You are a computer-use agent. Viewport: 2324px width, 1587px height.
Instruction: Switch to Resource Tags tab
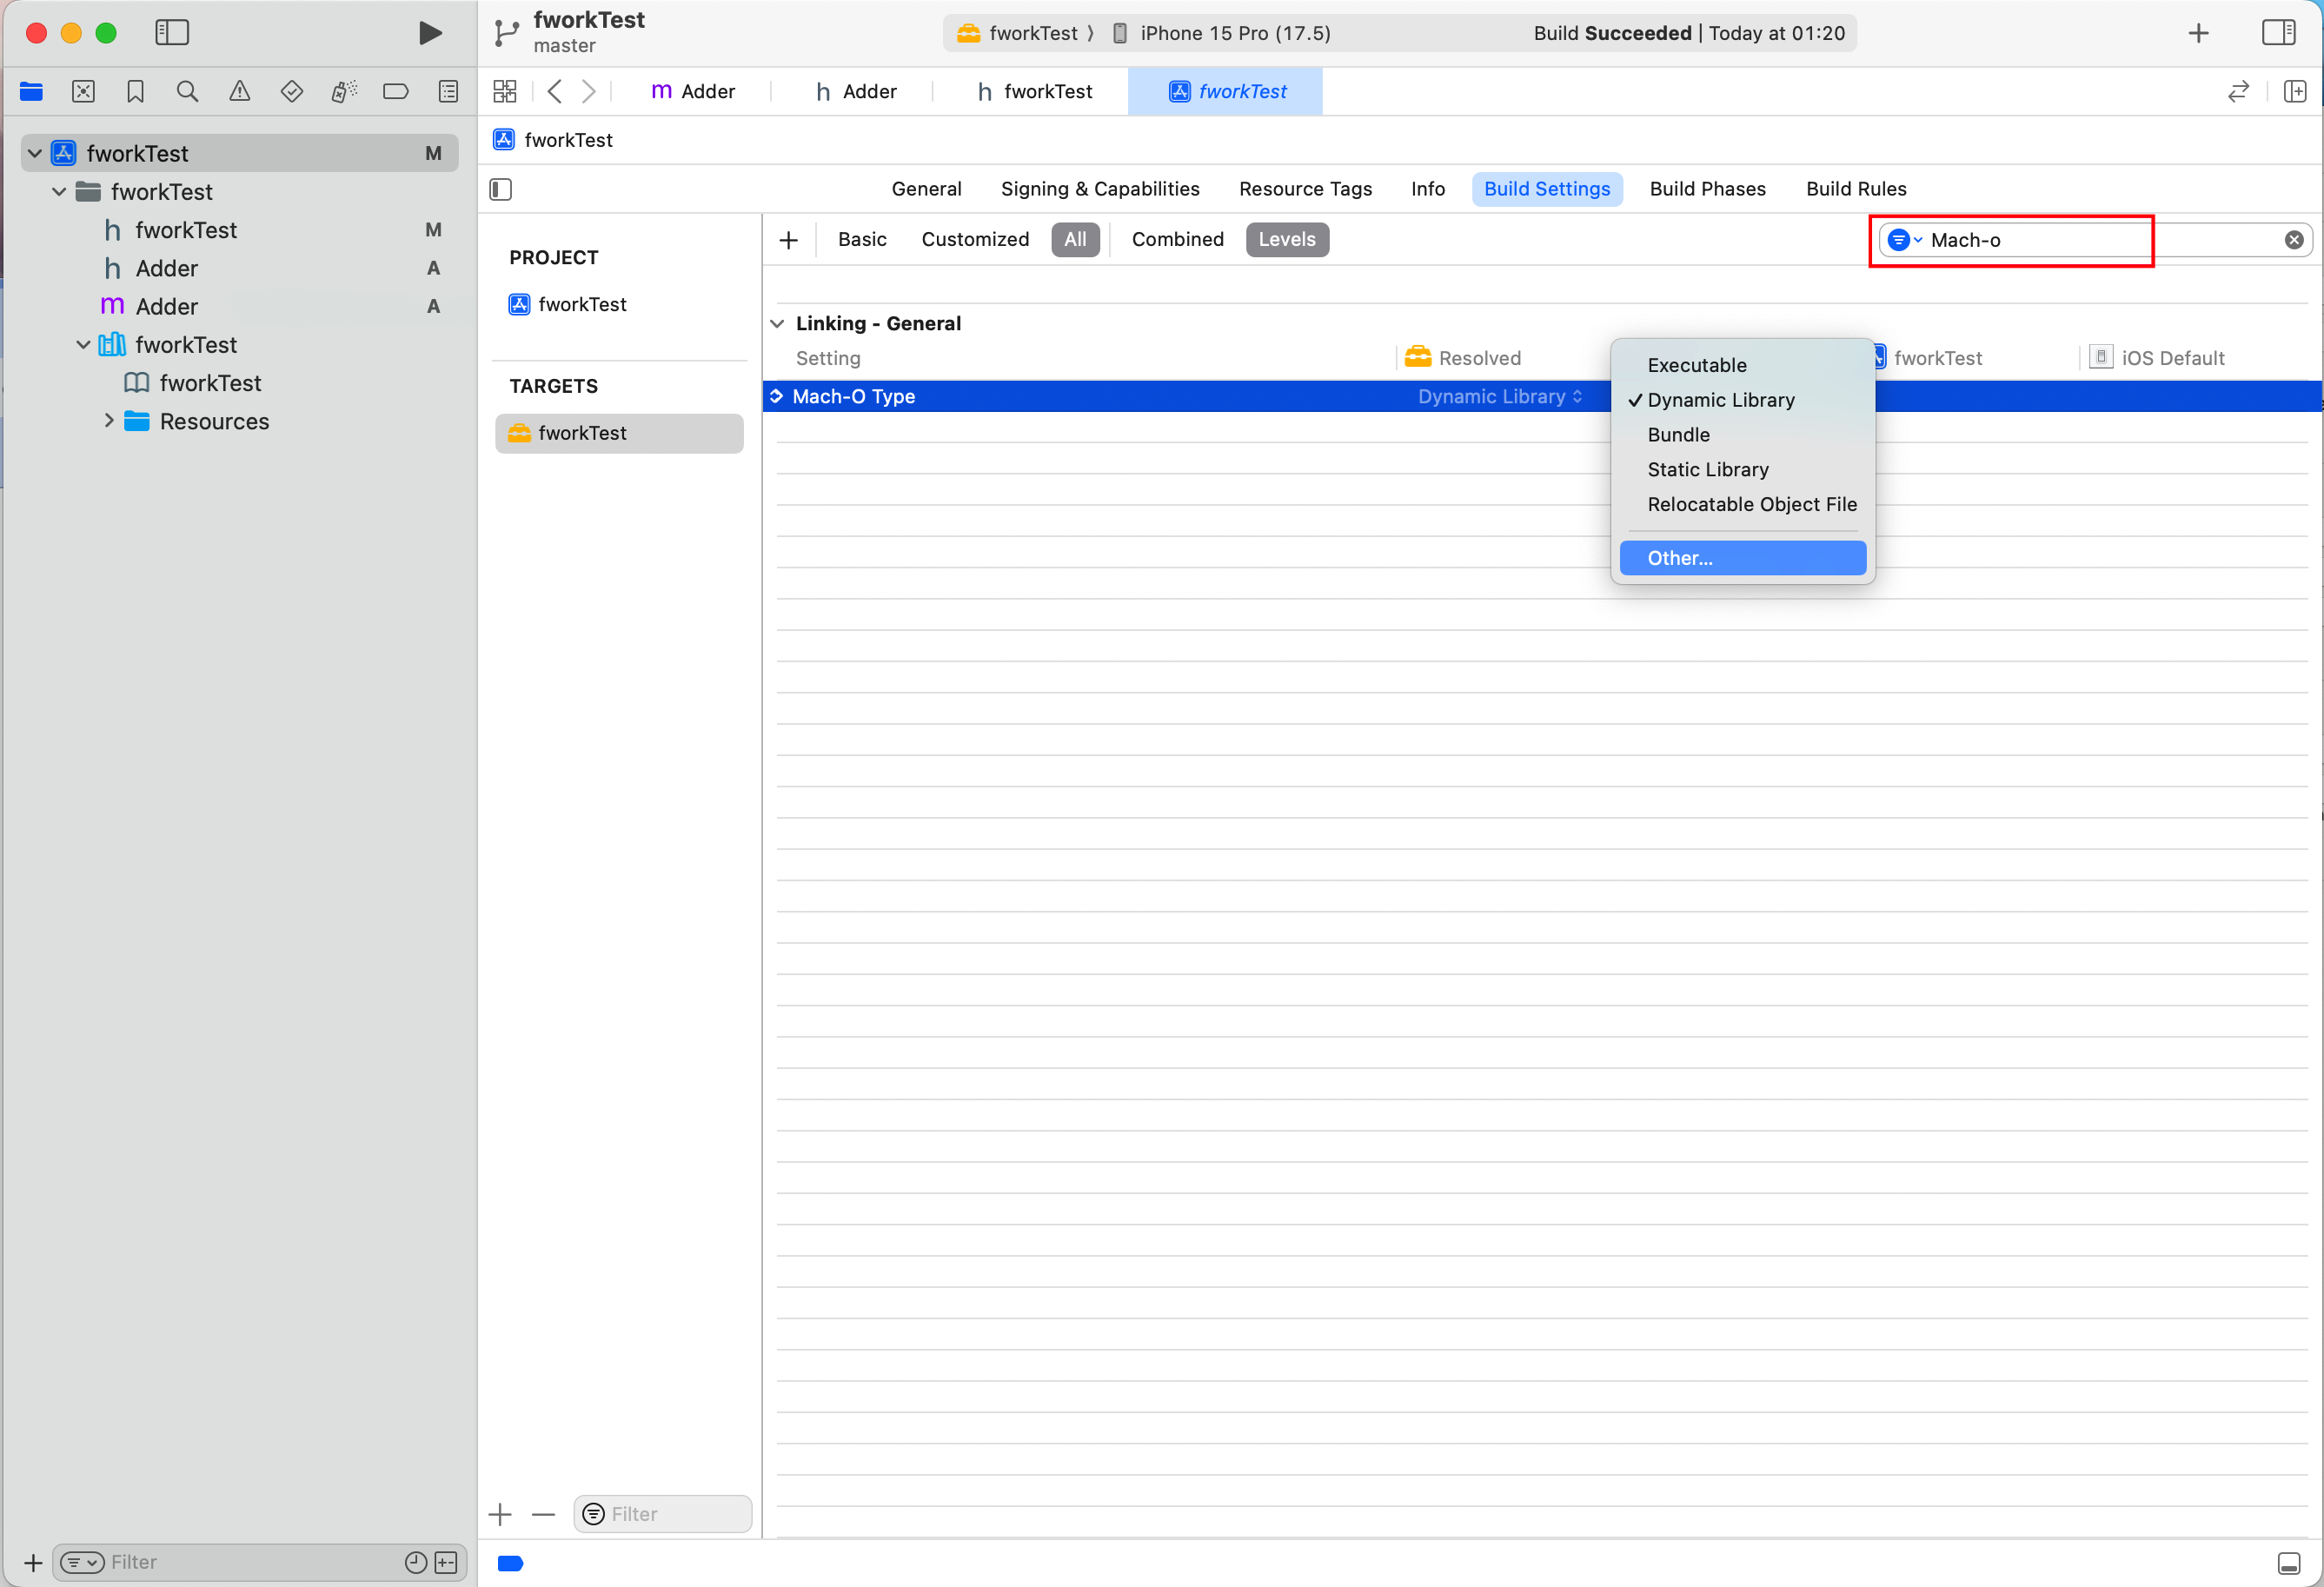(x=1305, y=189)
